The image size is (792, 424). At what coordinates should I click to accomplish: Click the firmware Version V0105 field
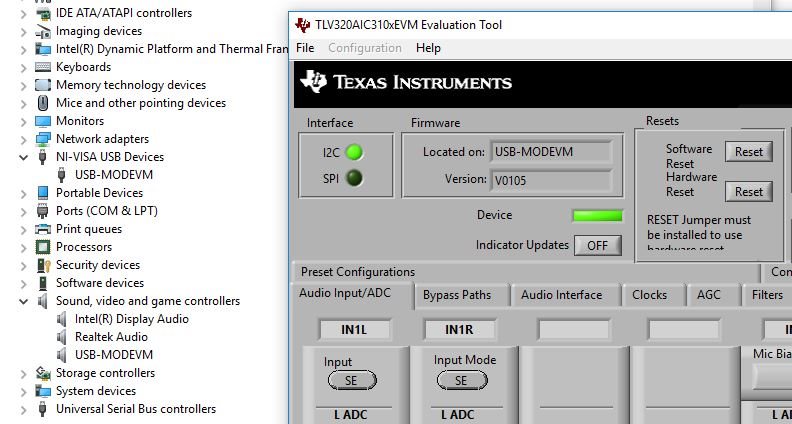[x=551, y=180]
